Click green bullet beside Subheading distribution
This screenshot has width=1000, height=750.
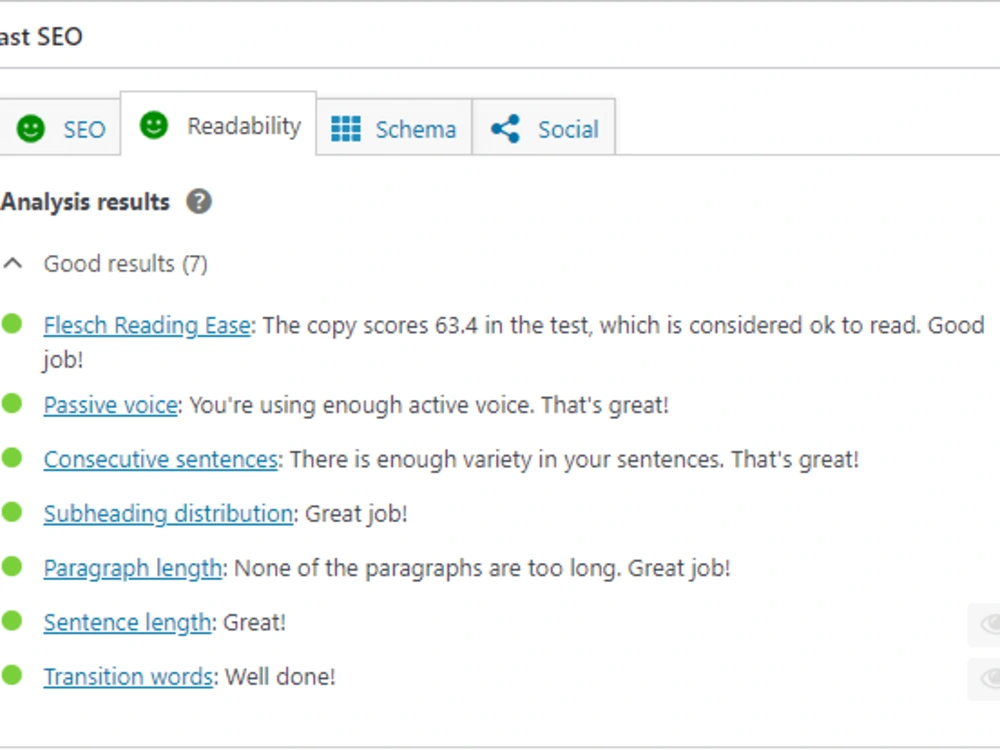tap(11, 512)
